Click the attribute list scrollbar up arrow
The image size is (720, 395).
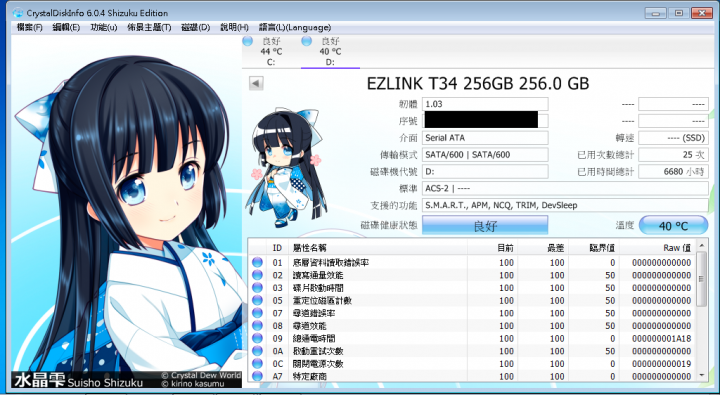[x=702, y=246]
